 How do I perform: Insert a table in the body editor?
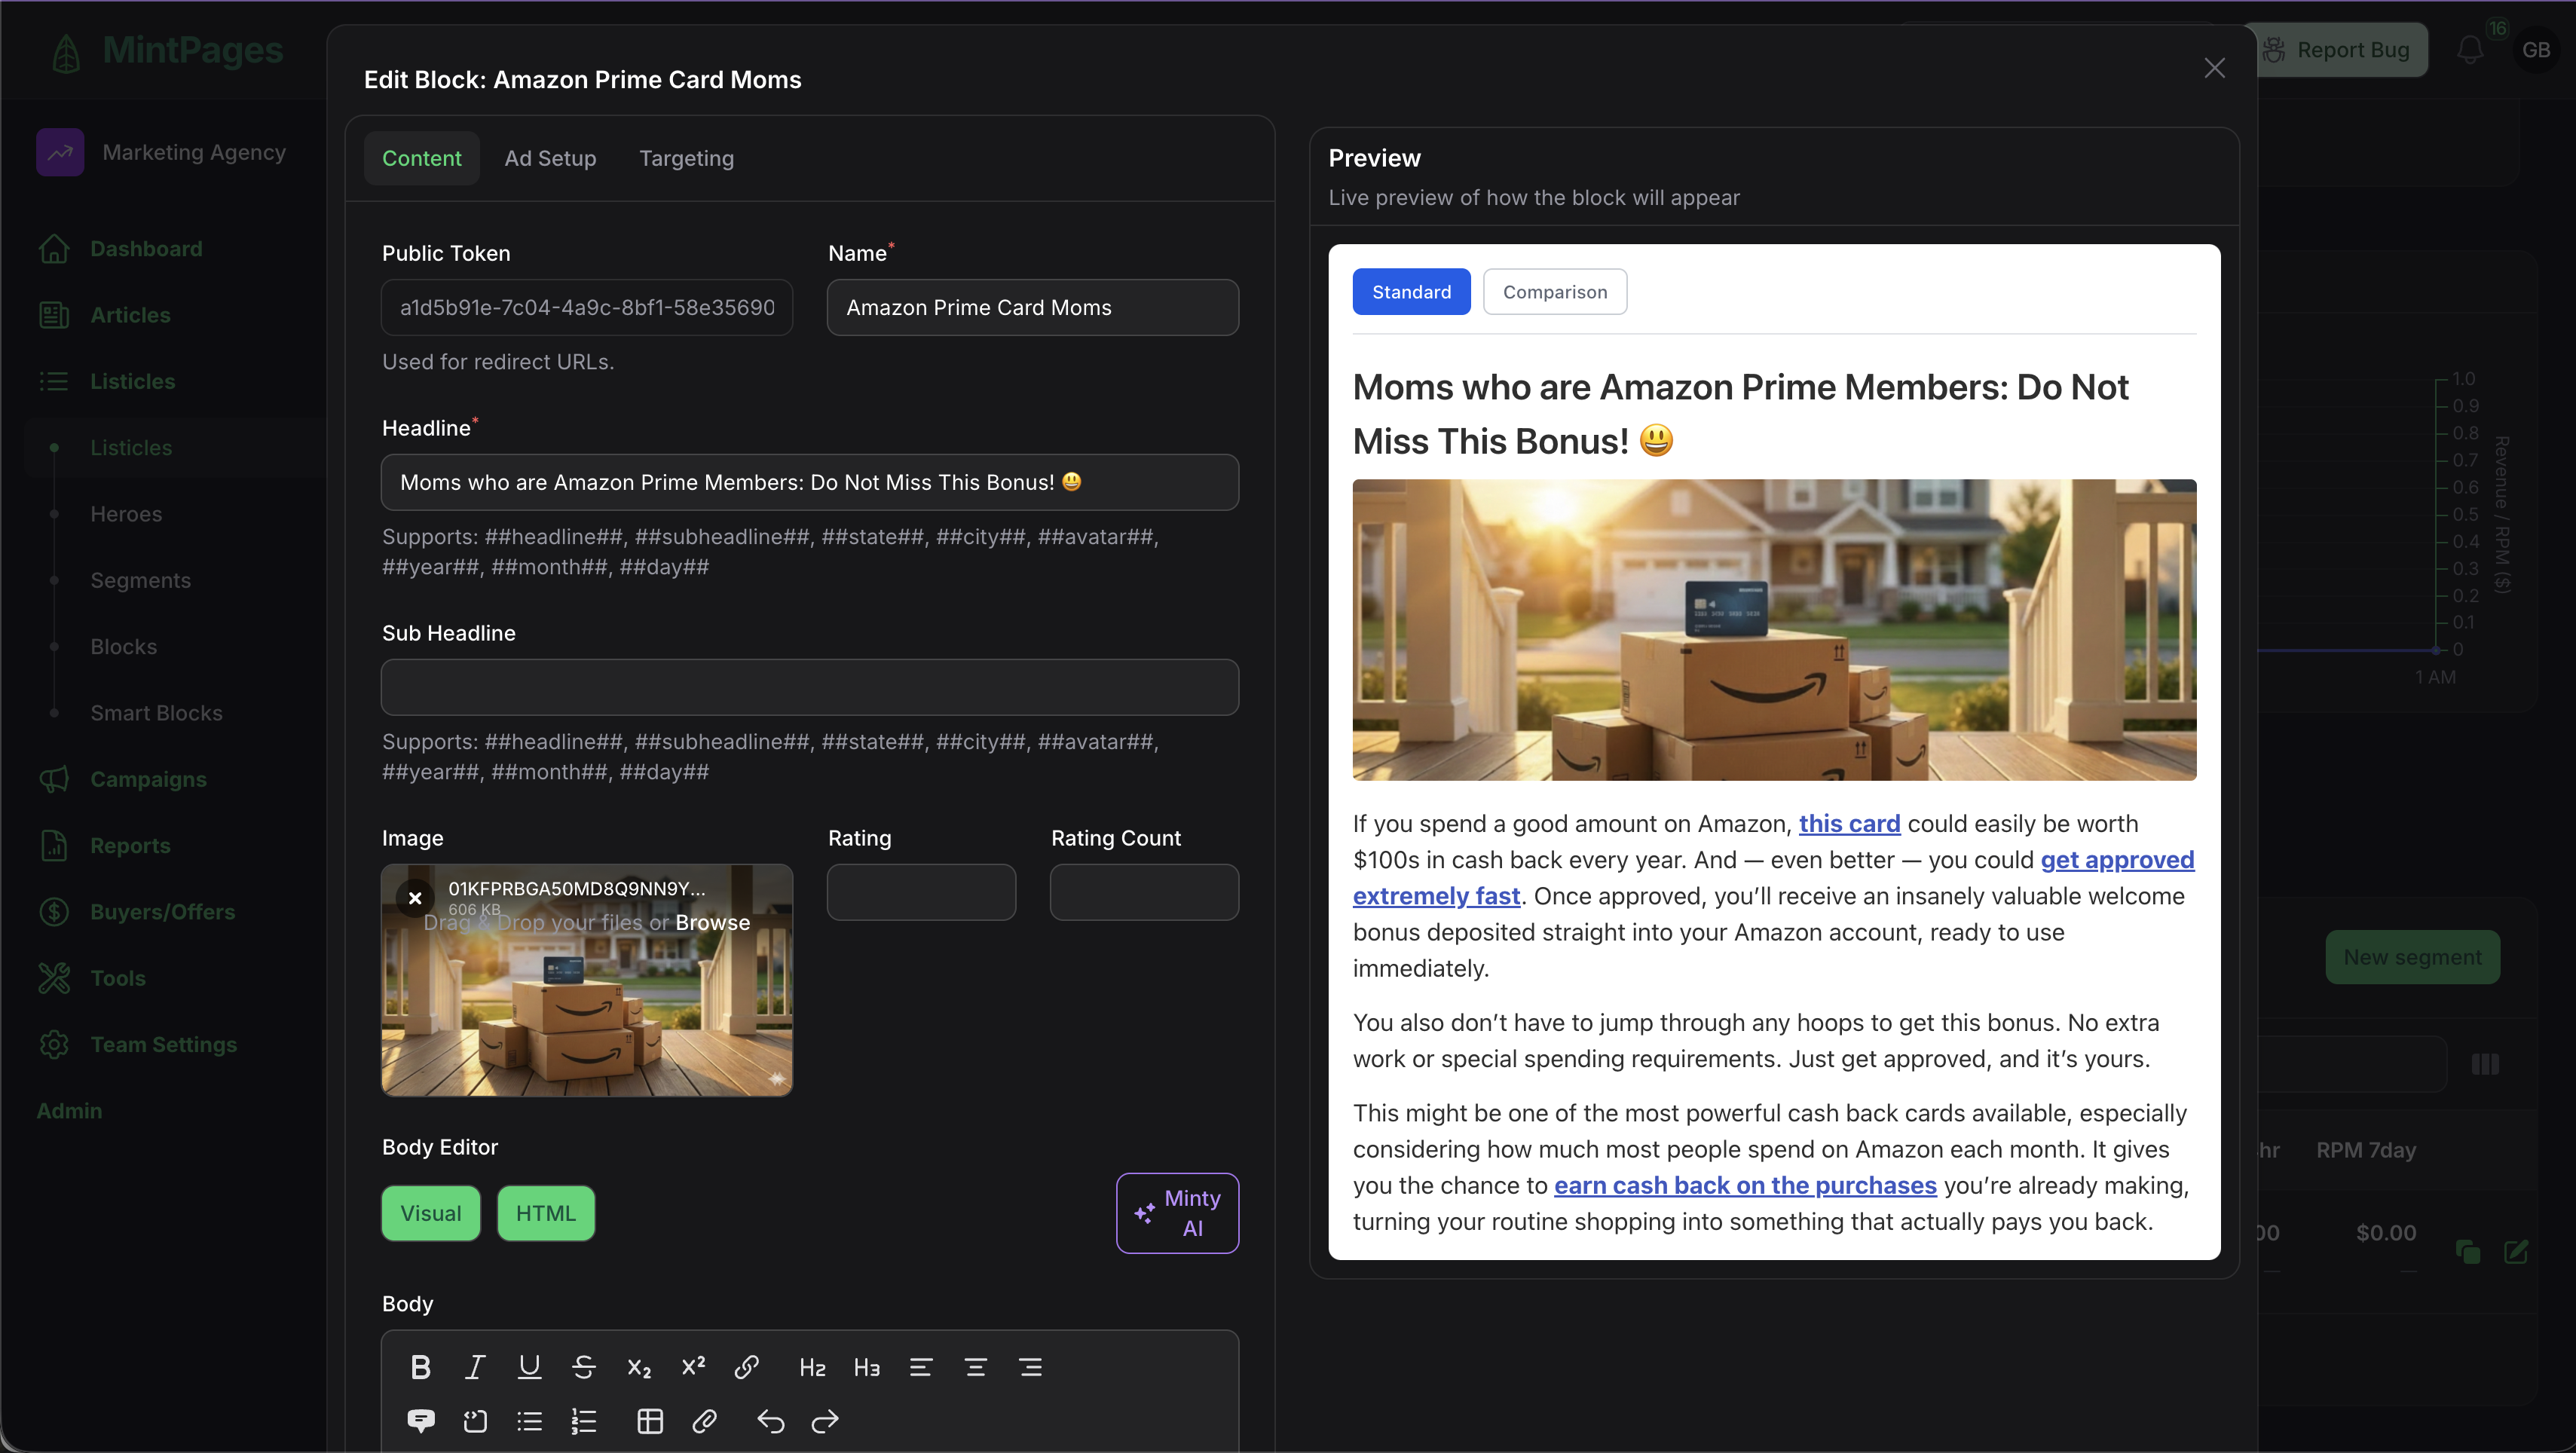coord(649,1421)
